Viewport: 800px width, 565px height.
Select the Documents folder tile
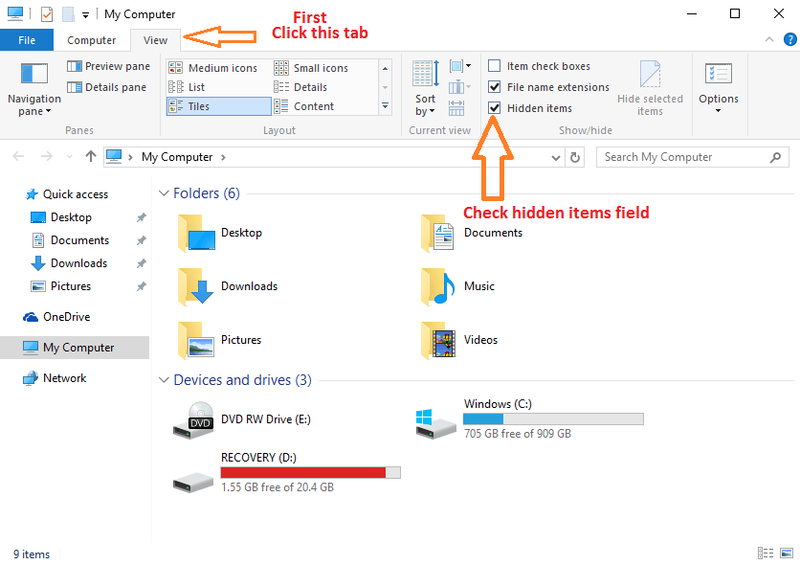tap(471, 233)
